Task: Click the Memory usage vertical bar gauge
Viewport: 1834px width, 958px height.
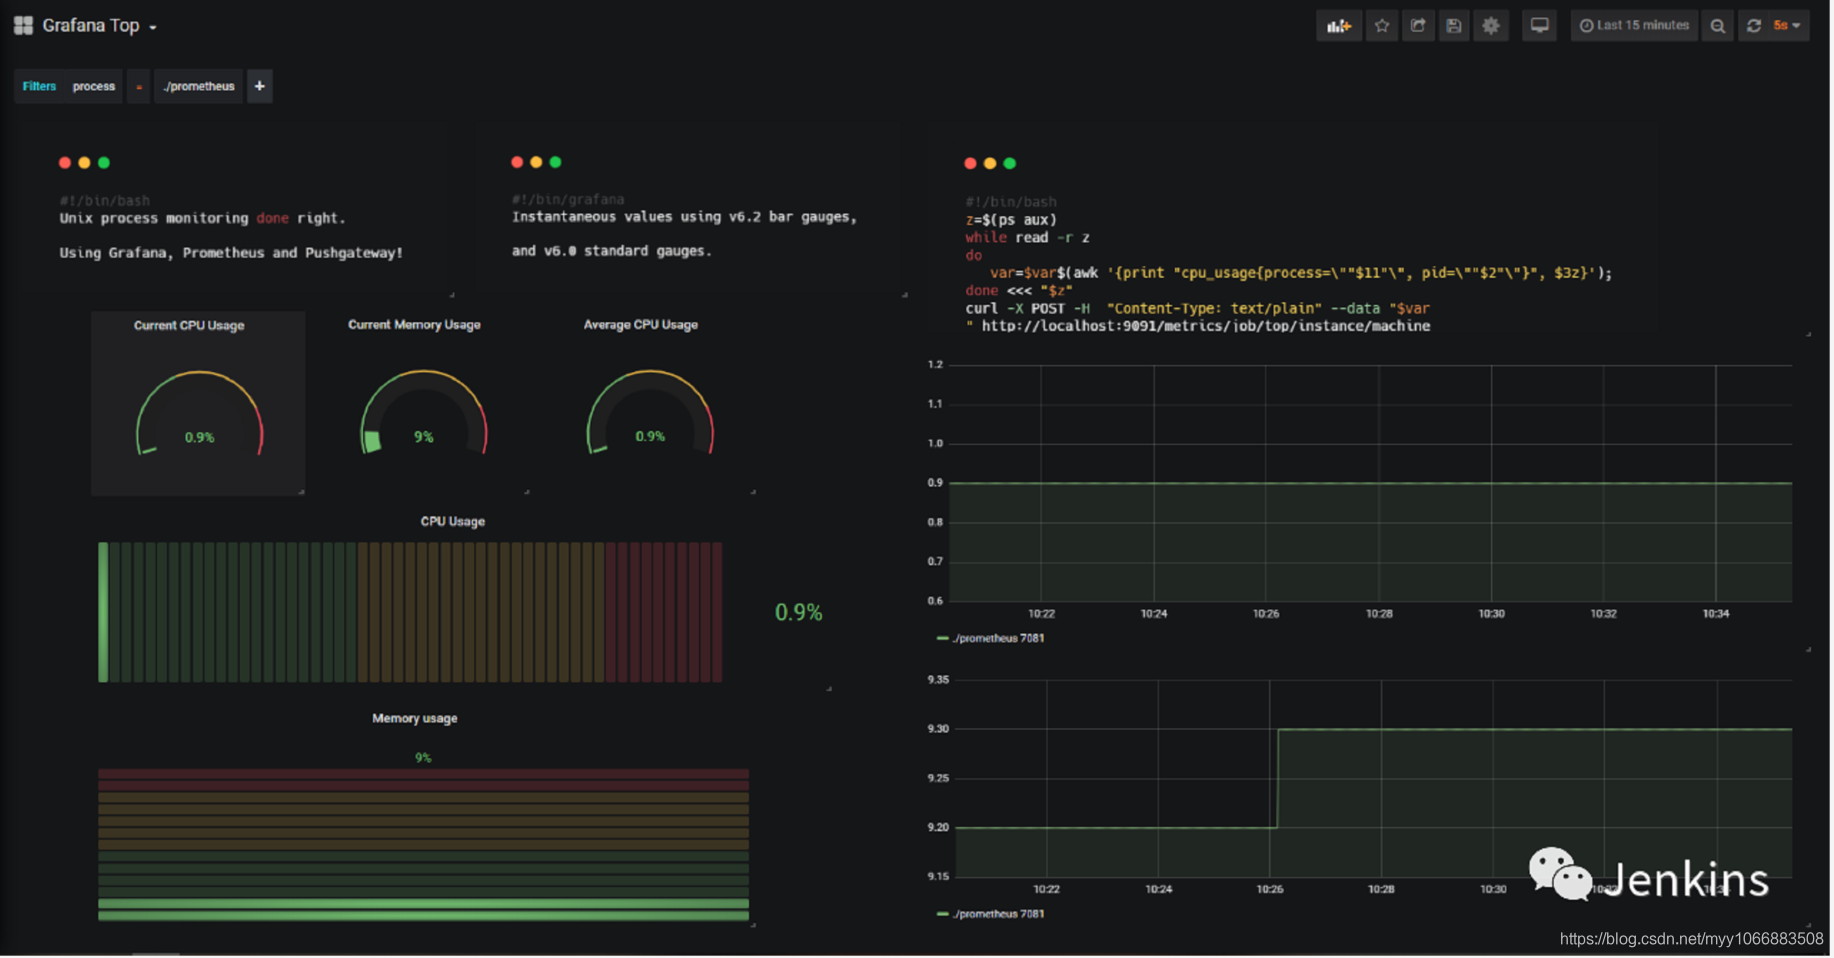Action: 423,844
